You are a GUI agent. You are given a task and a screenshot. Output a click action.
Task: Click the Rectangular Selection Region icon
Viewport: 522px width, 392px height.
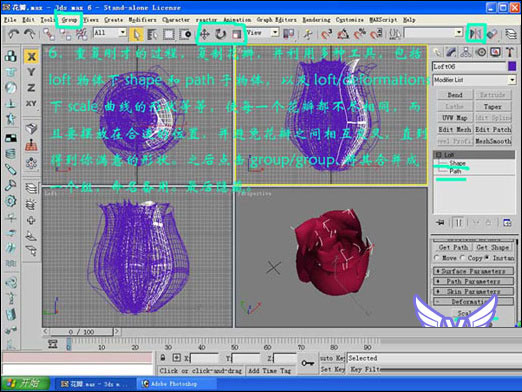click(169, 34)
